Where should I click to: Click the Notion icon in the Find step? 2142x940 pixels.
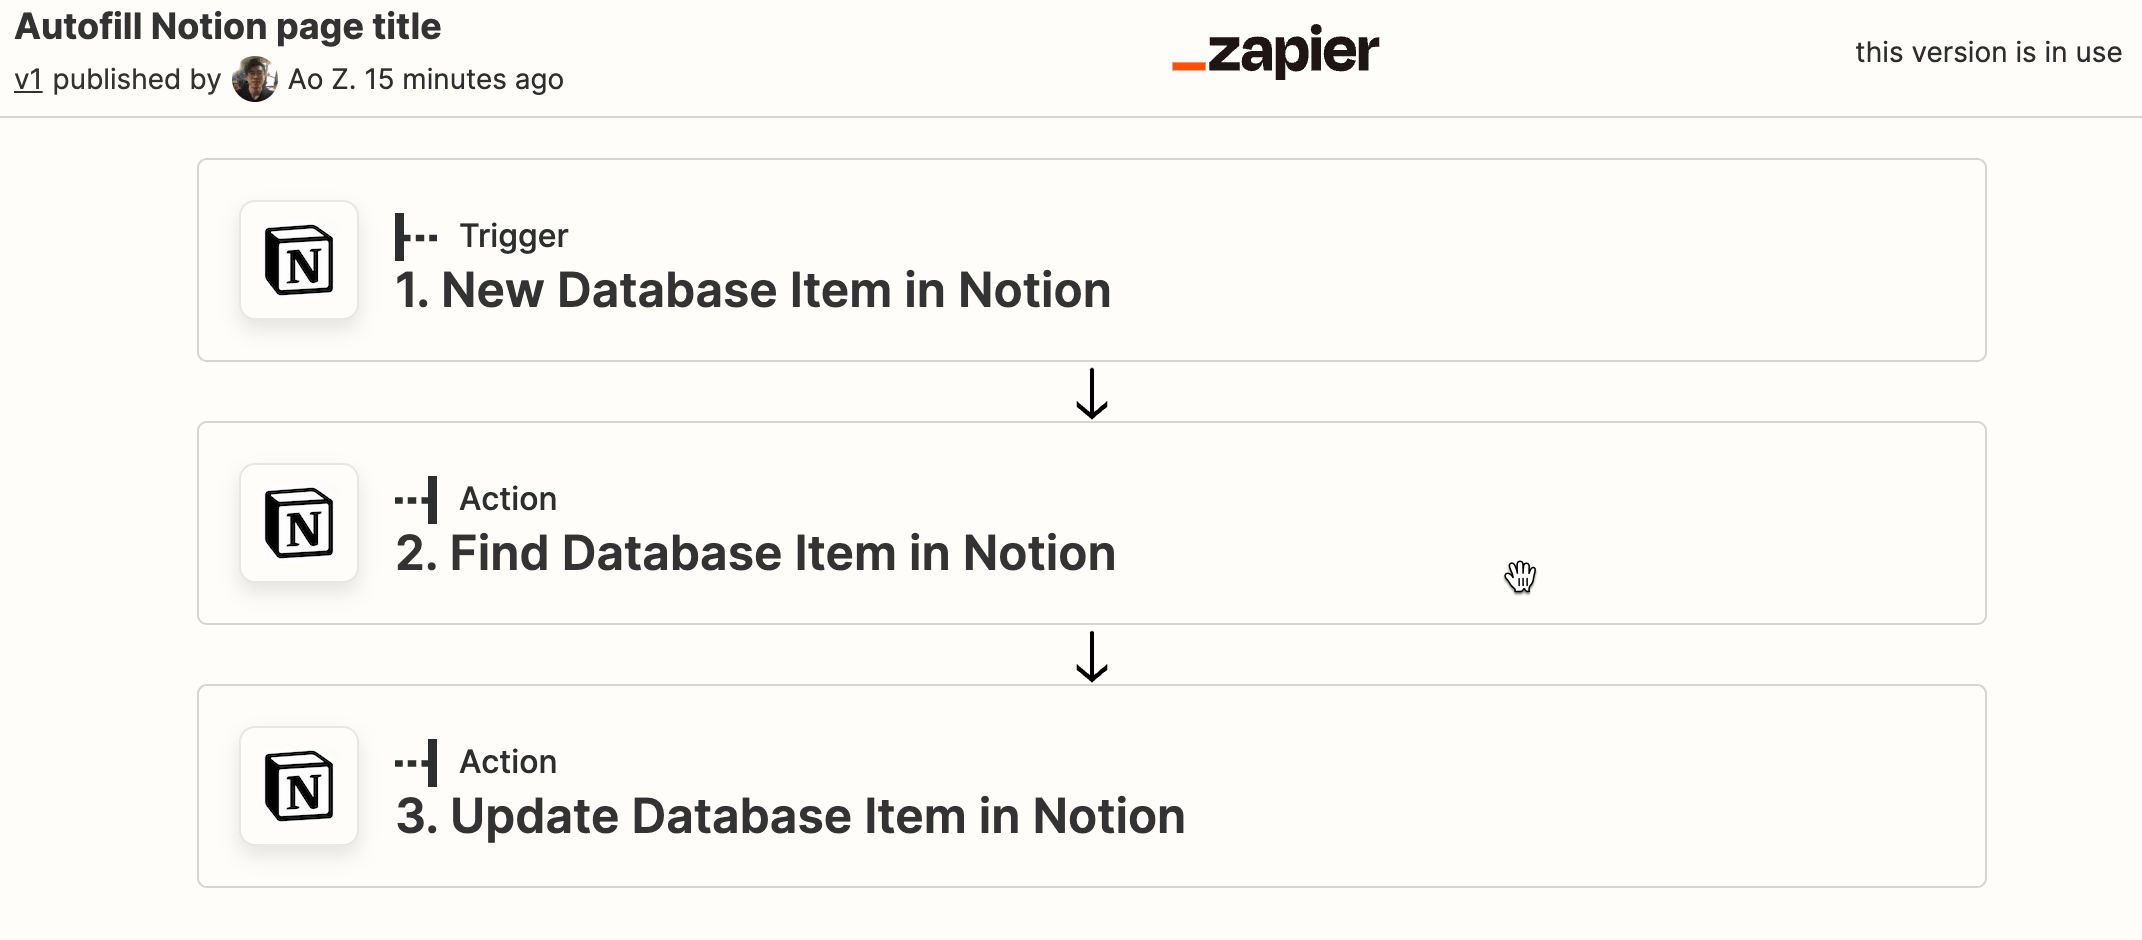pyautogui.click(x=299, y=523)
